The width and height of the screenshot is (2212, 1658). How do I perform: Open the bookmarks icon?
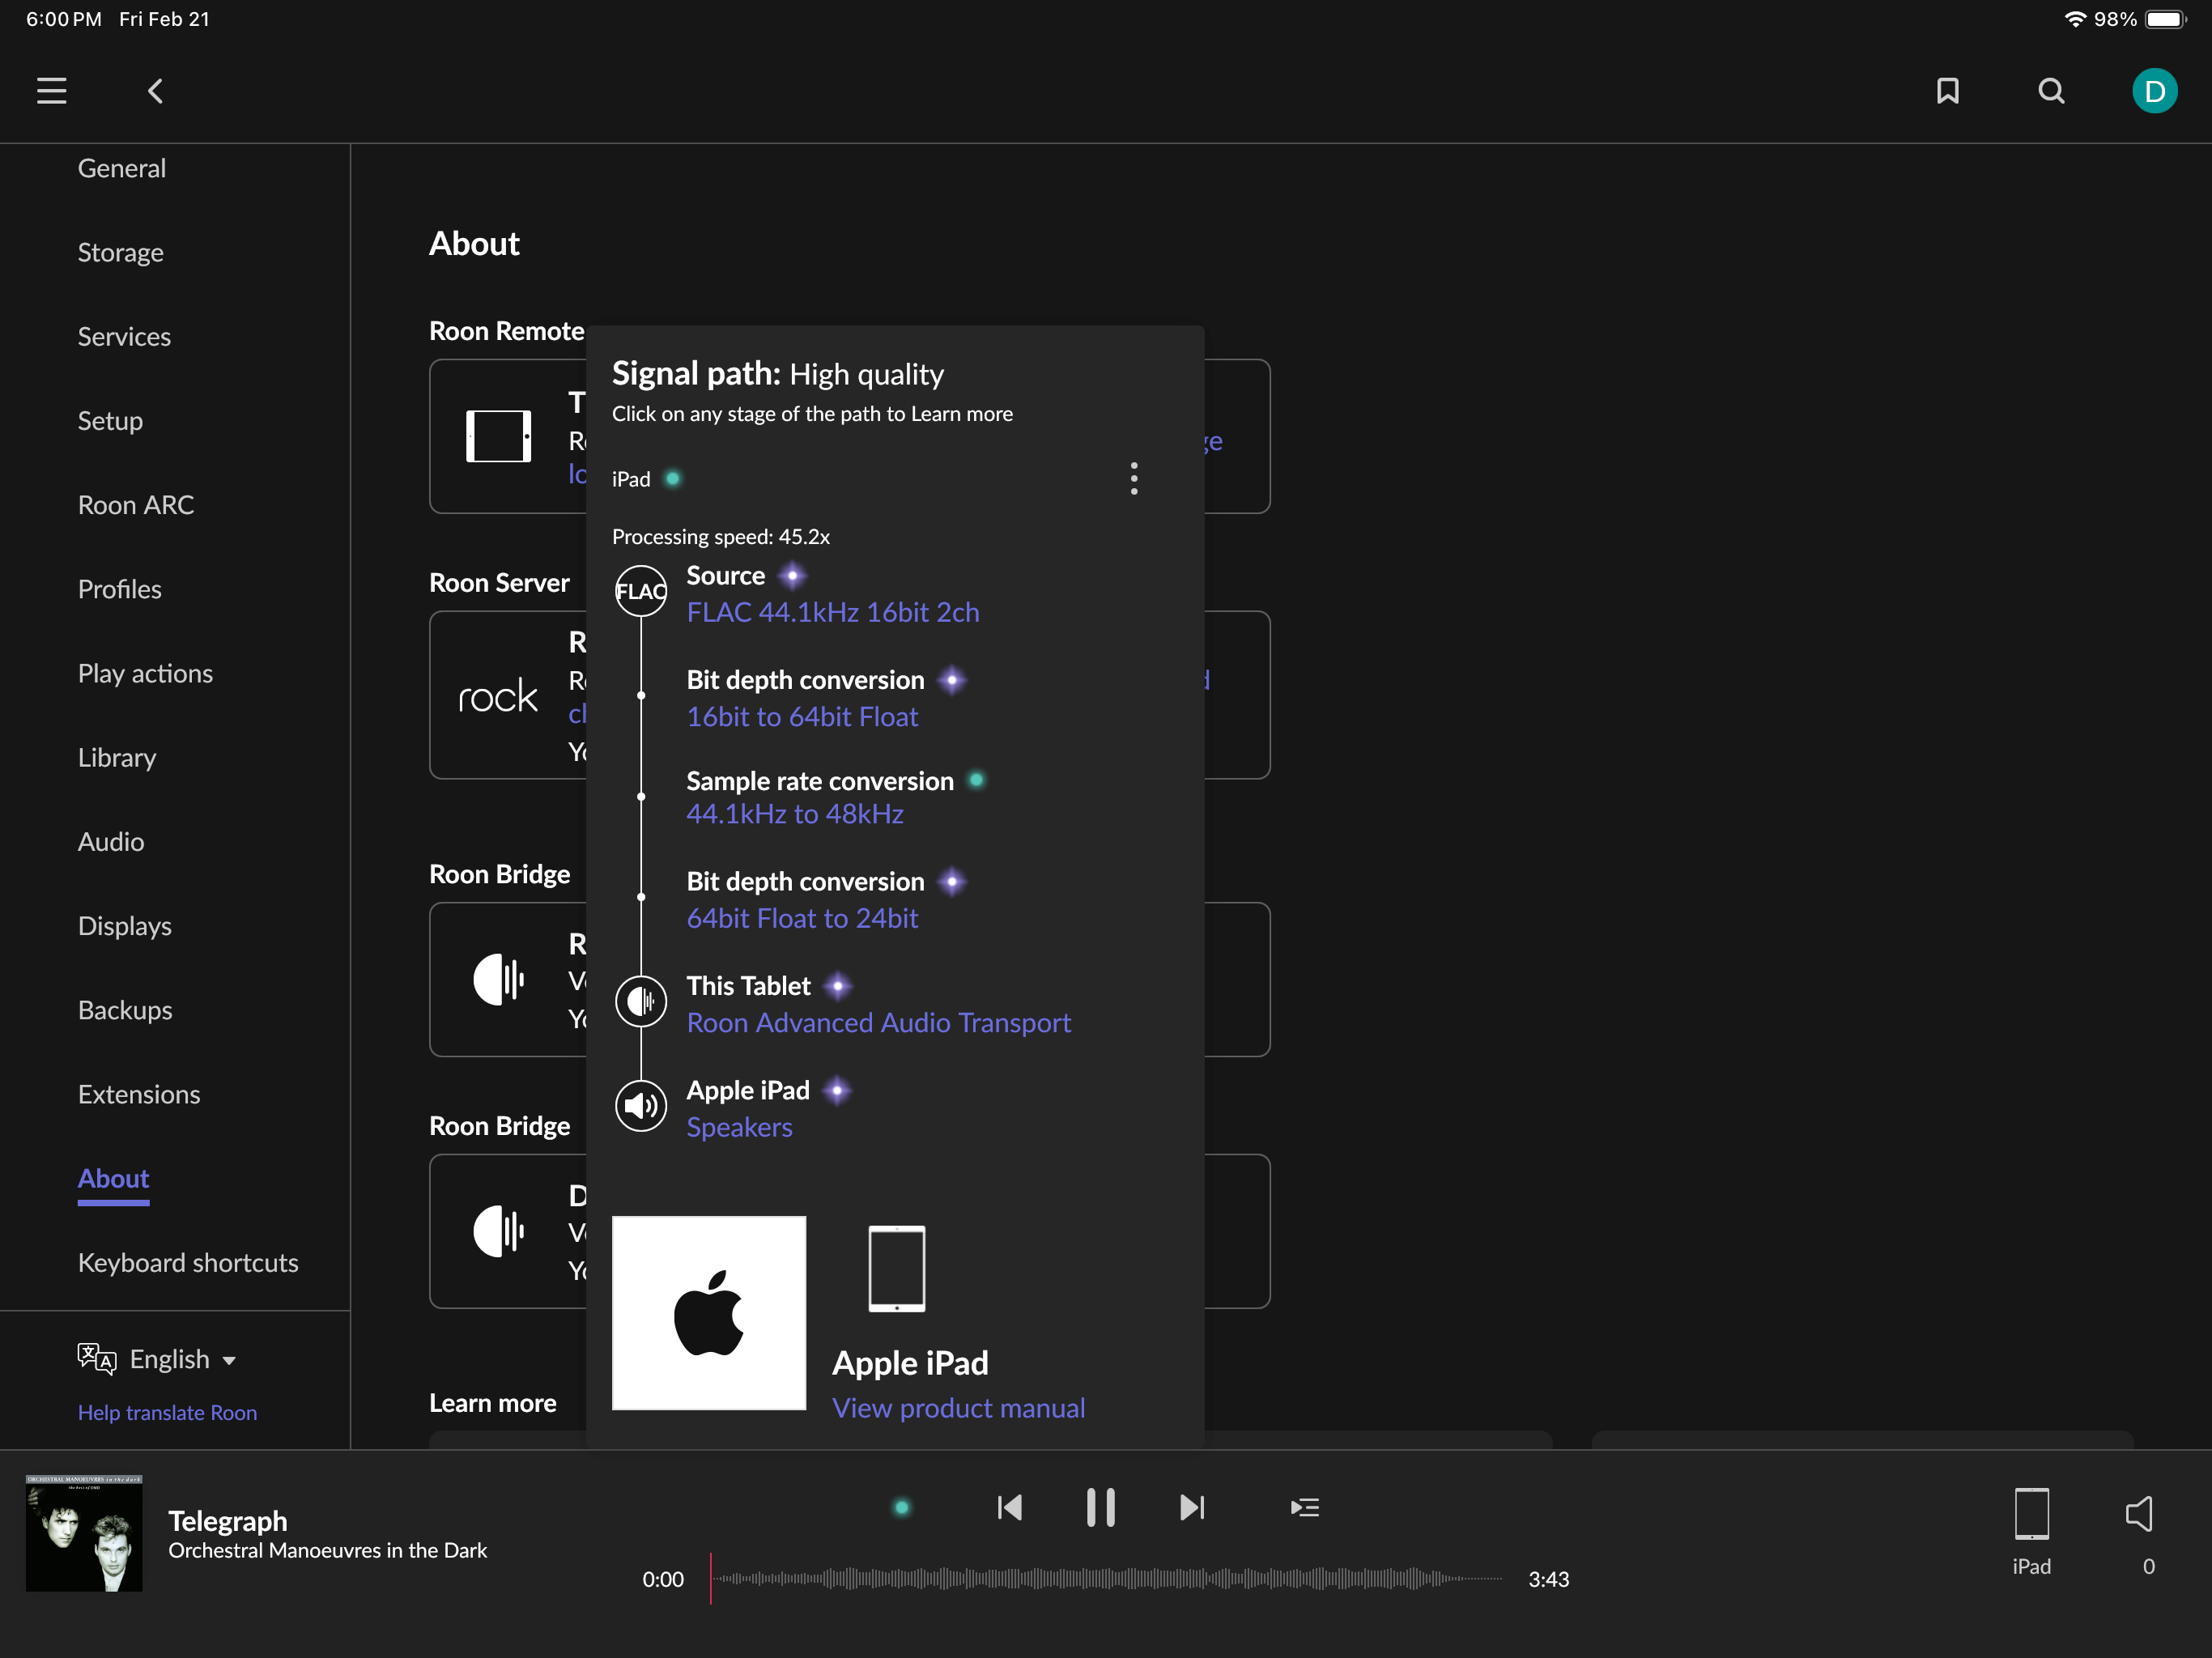click(1947, 91)
